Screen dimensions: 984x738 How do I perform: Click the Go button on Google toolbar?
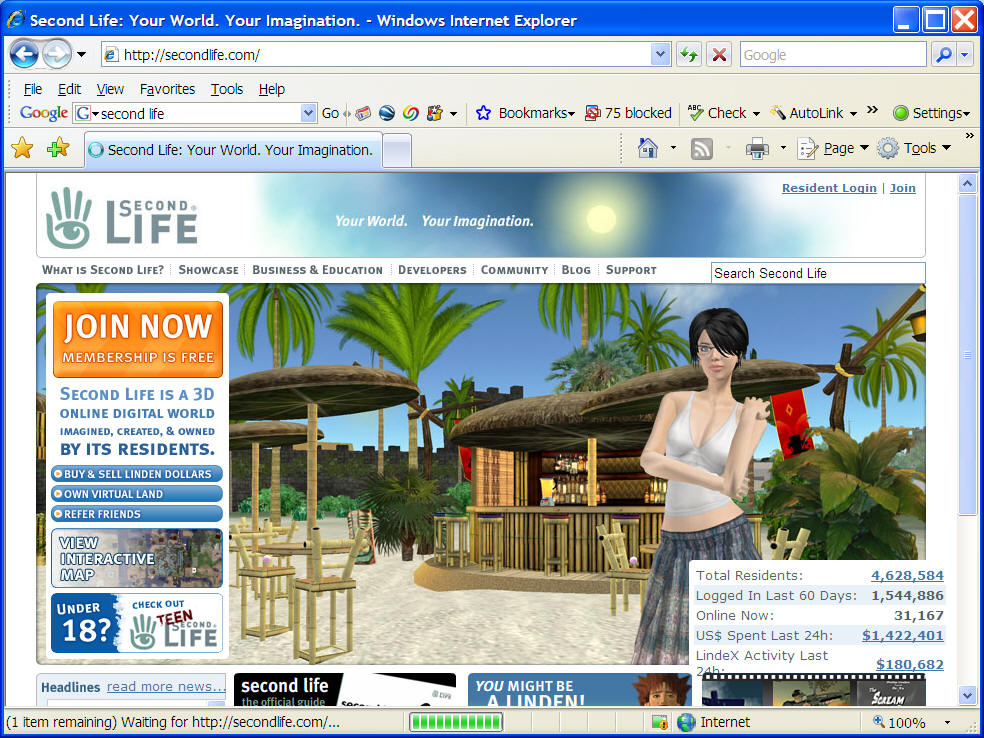click(x=330, y=113)
